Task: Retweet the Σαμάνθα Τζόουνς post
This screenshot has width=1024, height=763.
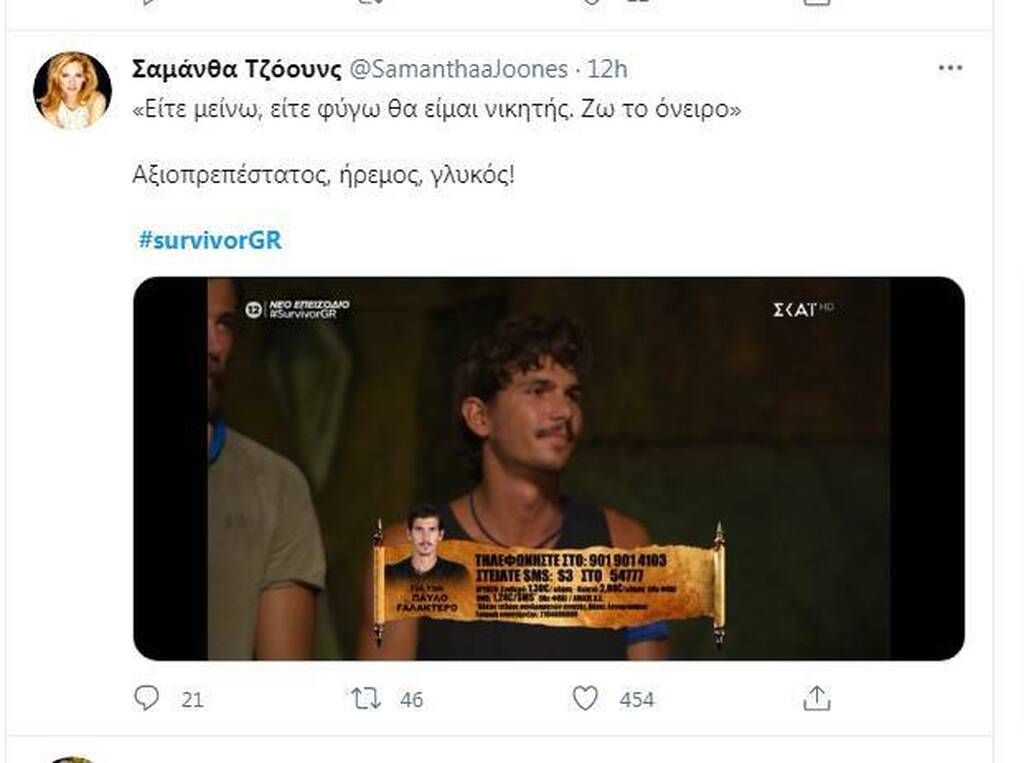Action: 366,699
